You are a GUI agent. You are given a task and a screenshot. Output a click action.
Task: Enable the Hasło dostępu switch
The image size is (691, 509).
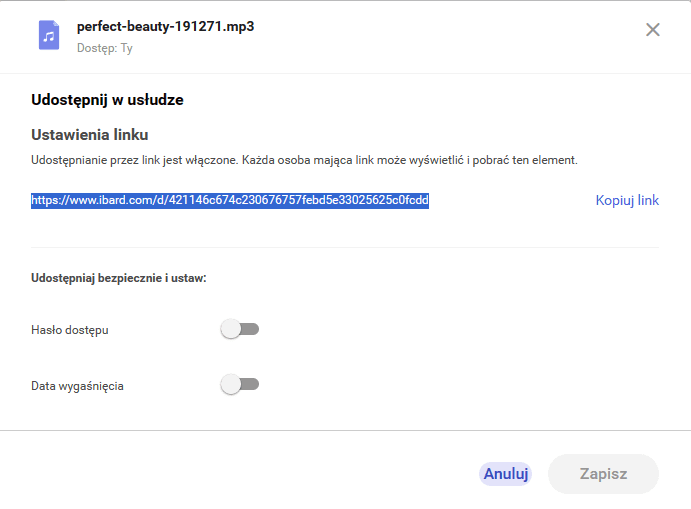(x=240, y=329)
